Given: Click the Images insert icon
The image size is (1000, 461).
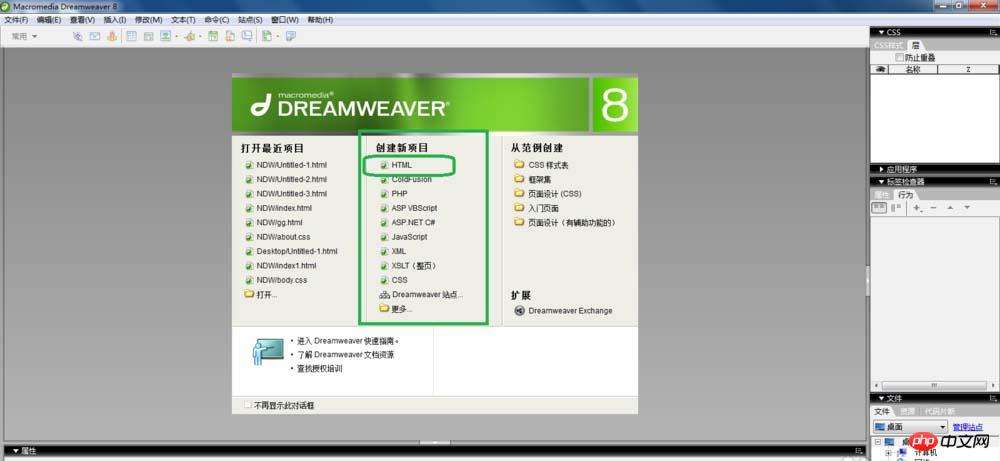Looking at the screenshot, I should [165, 36].
